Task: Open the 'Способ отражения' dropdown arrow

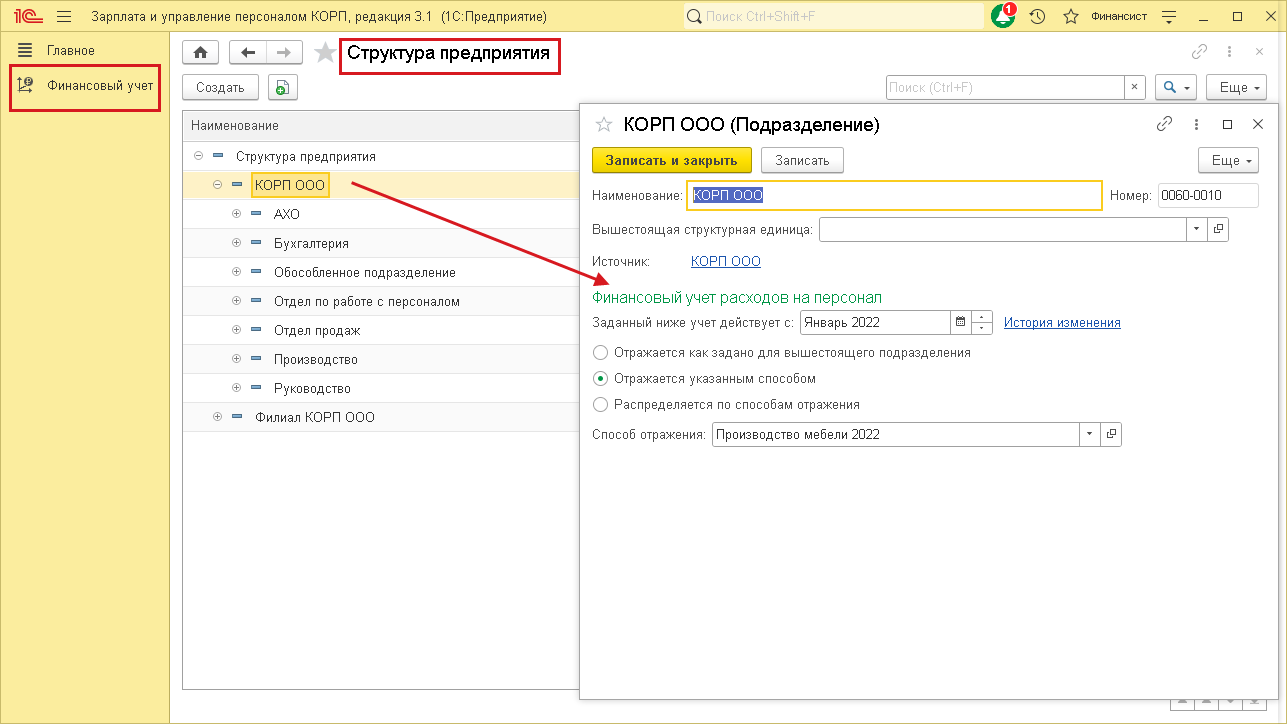Action: 1088,435
